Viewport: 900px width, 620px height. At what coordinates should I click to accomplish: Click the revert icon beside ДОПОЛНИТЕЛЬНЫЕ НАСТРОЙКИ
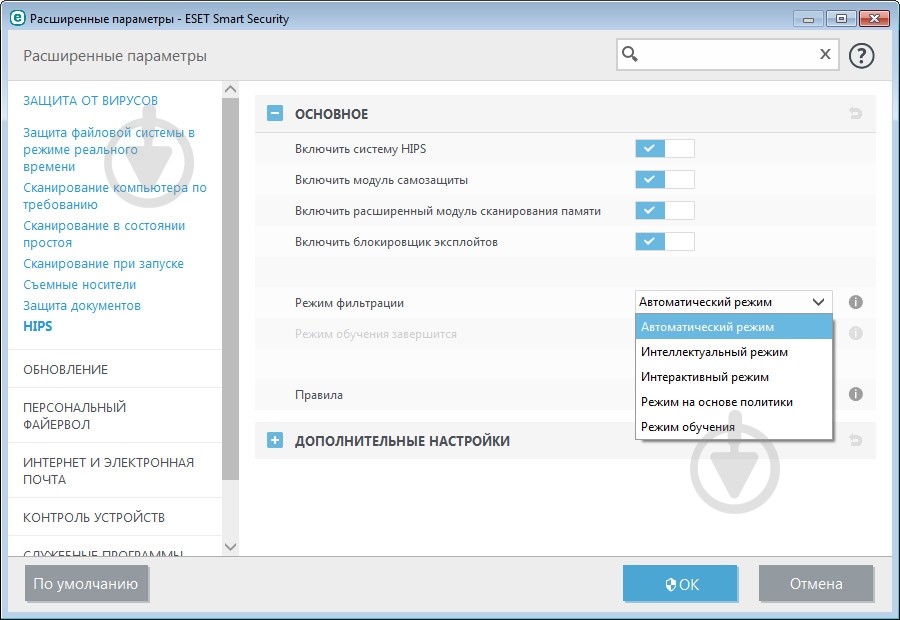855,439
